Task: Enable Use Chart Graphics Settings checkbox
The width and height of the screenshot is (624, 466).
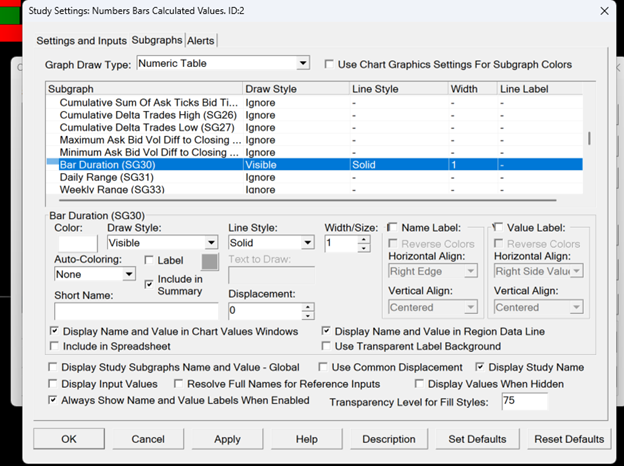Action: [x=331, y=65]
